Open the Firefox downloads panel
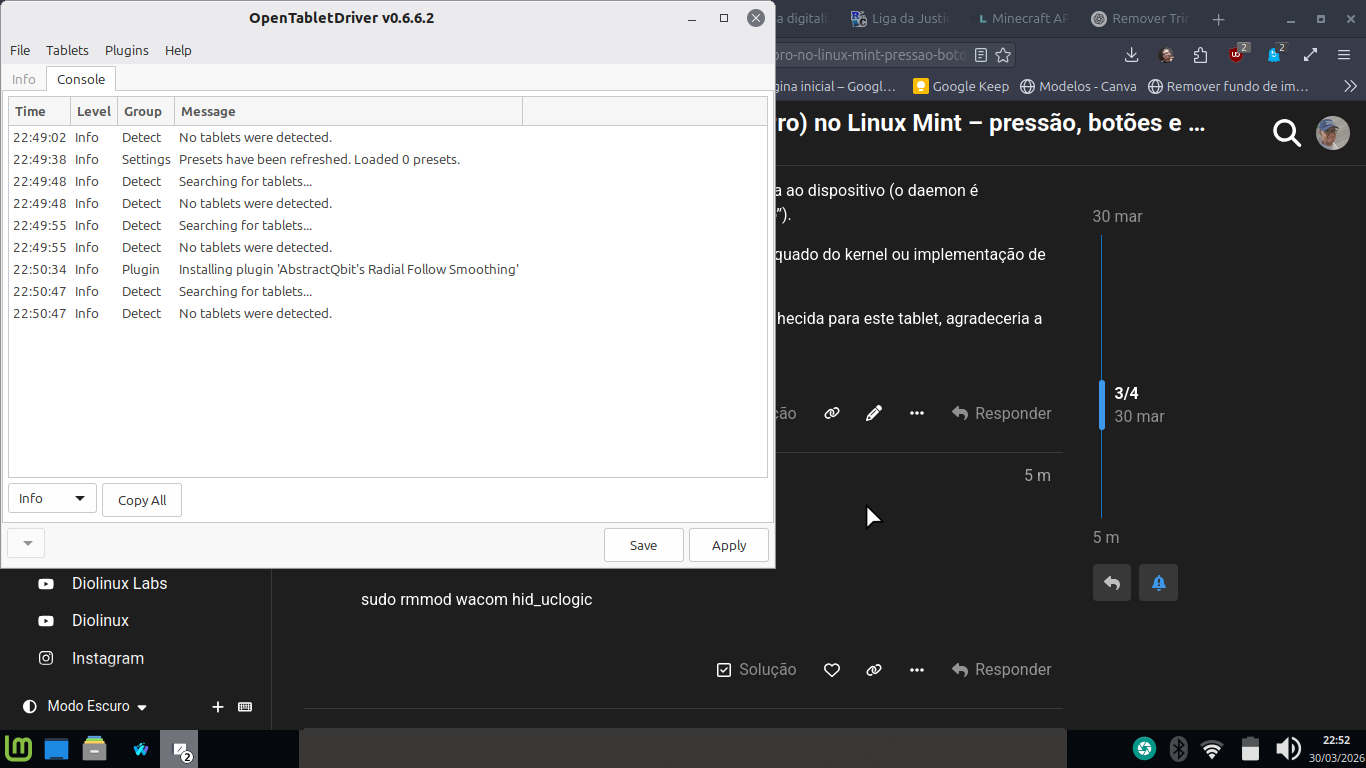The width and height of the screenshot is (1366, 768). (x=1132, y=55)
